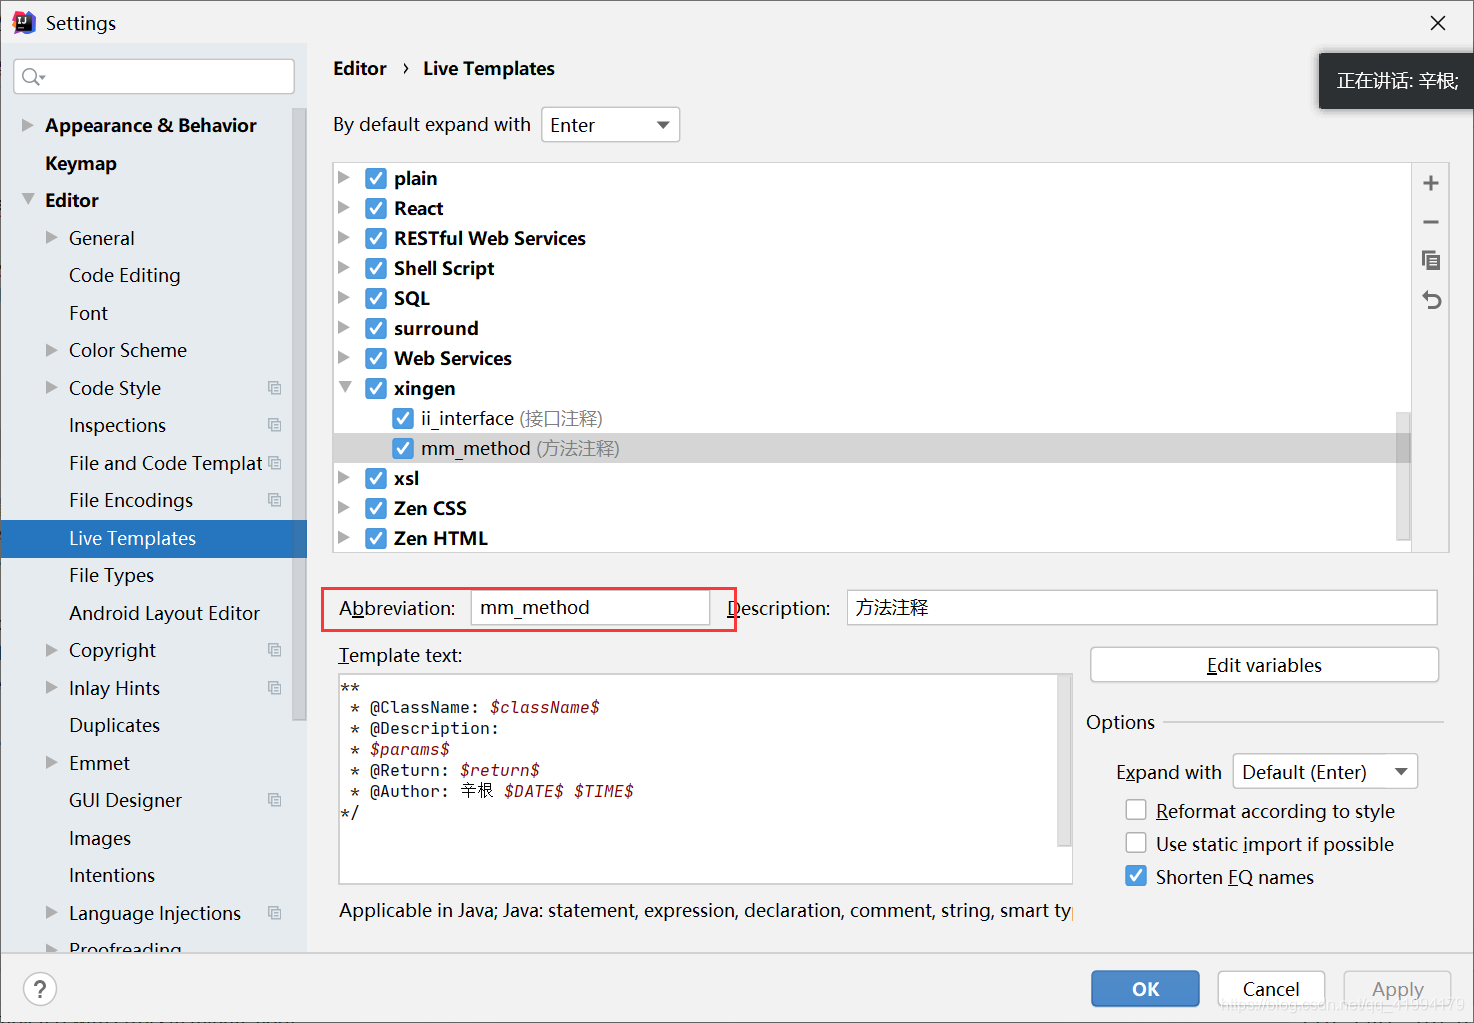Click the settings sidebar vertical scrollbar
Image resolution: width=1474 pixels, height=1023 pixels.
299,415
